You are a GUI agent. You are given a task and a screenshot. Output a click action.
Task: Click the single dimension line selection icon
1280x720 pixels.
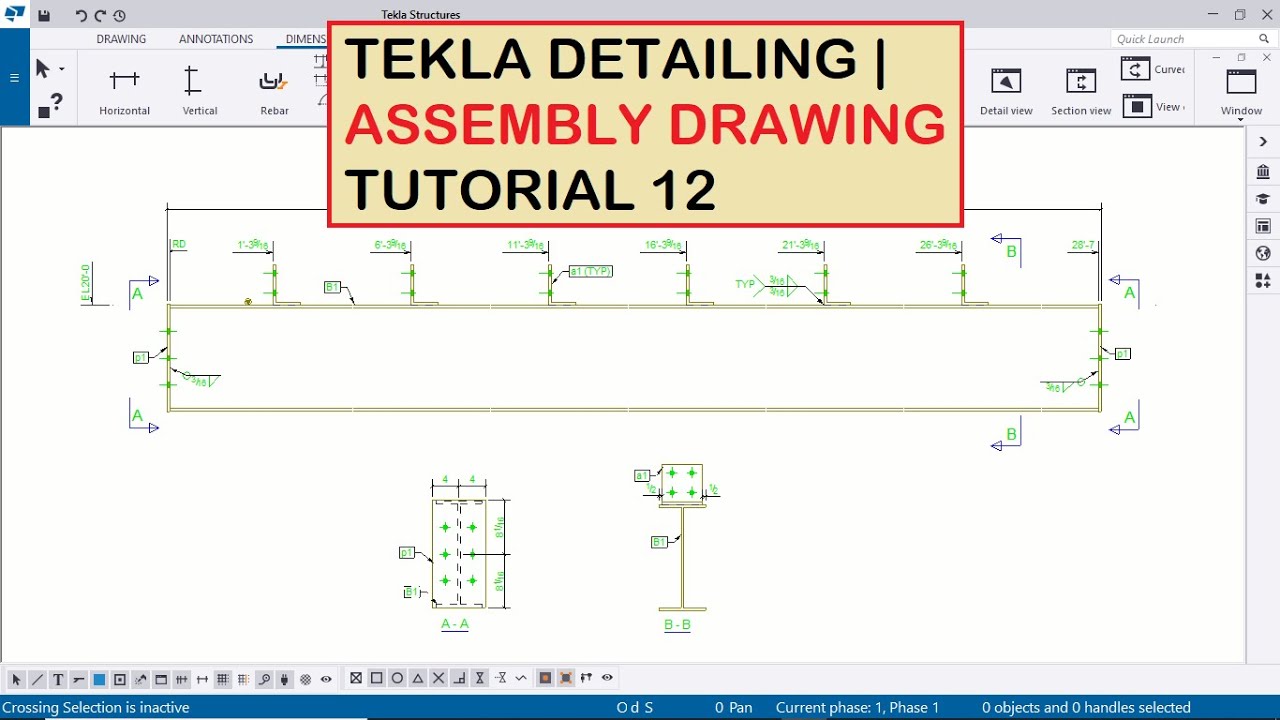pos(202,679)
